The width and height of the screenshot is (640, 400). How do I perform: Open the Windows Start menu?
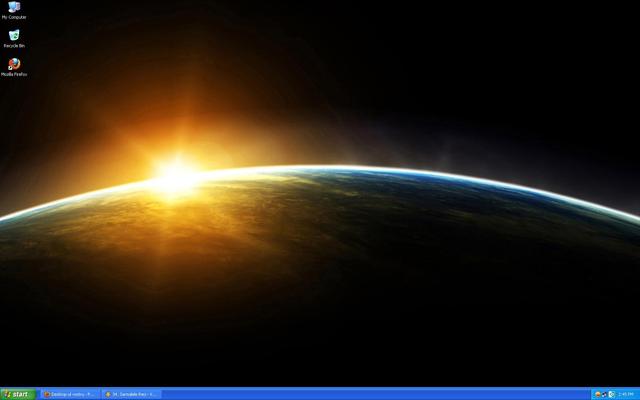pyautogui.click(x=18, y=394)
